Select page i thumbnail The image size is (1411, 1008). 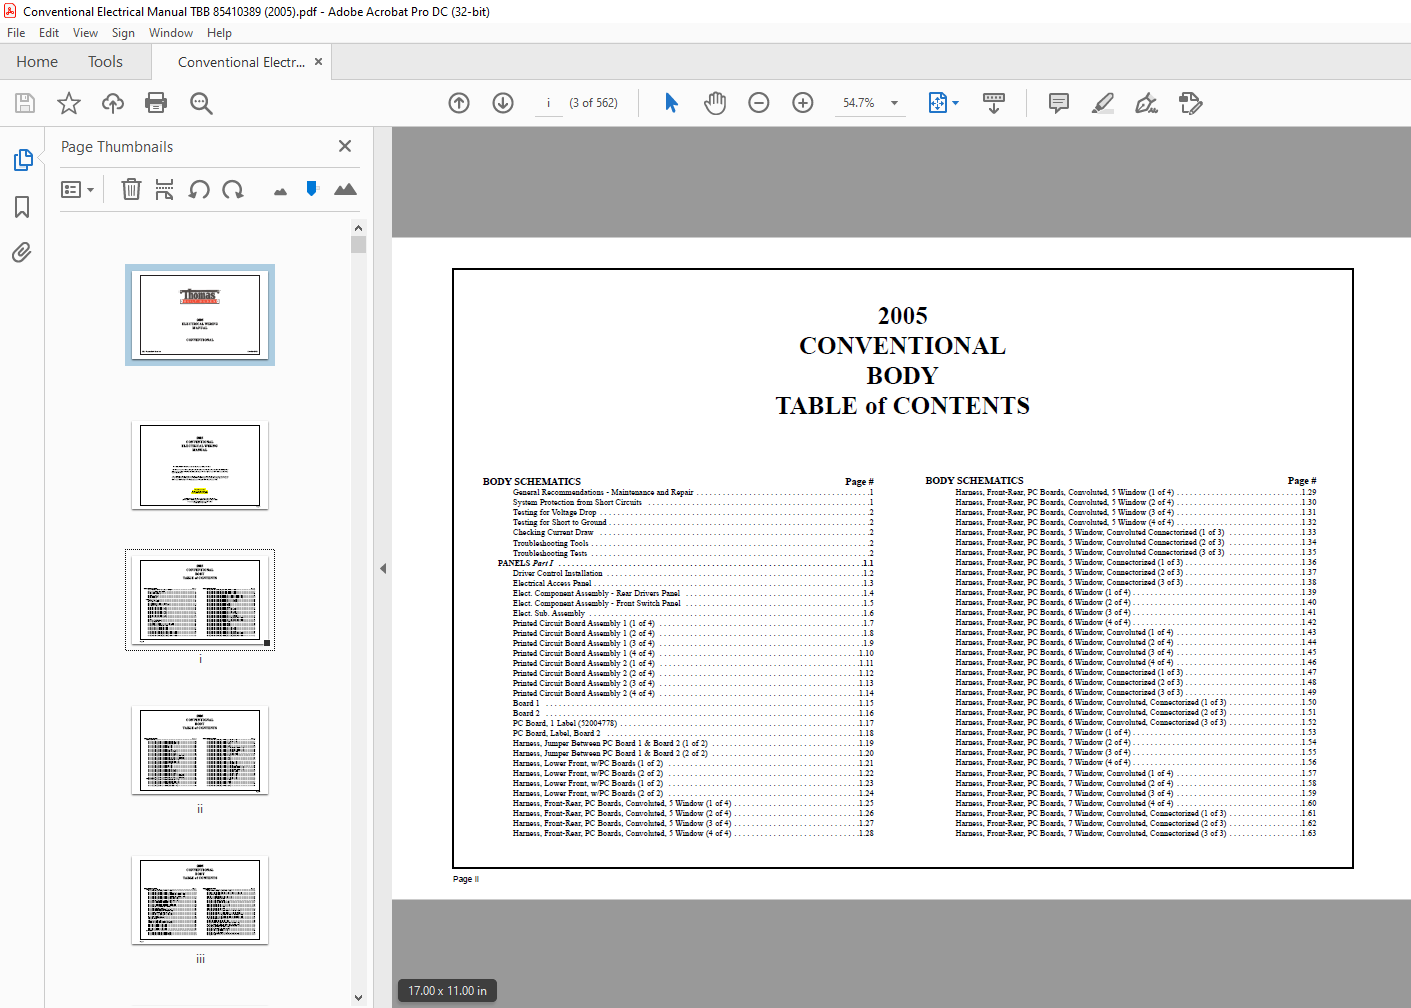pyautogui.click(x=200, y=600)
